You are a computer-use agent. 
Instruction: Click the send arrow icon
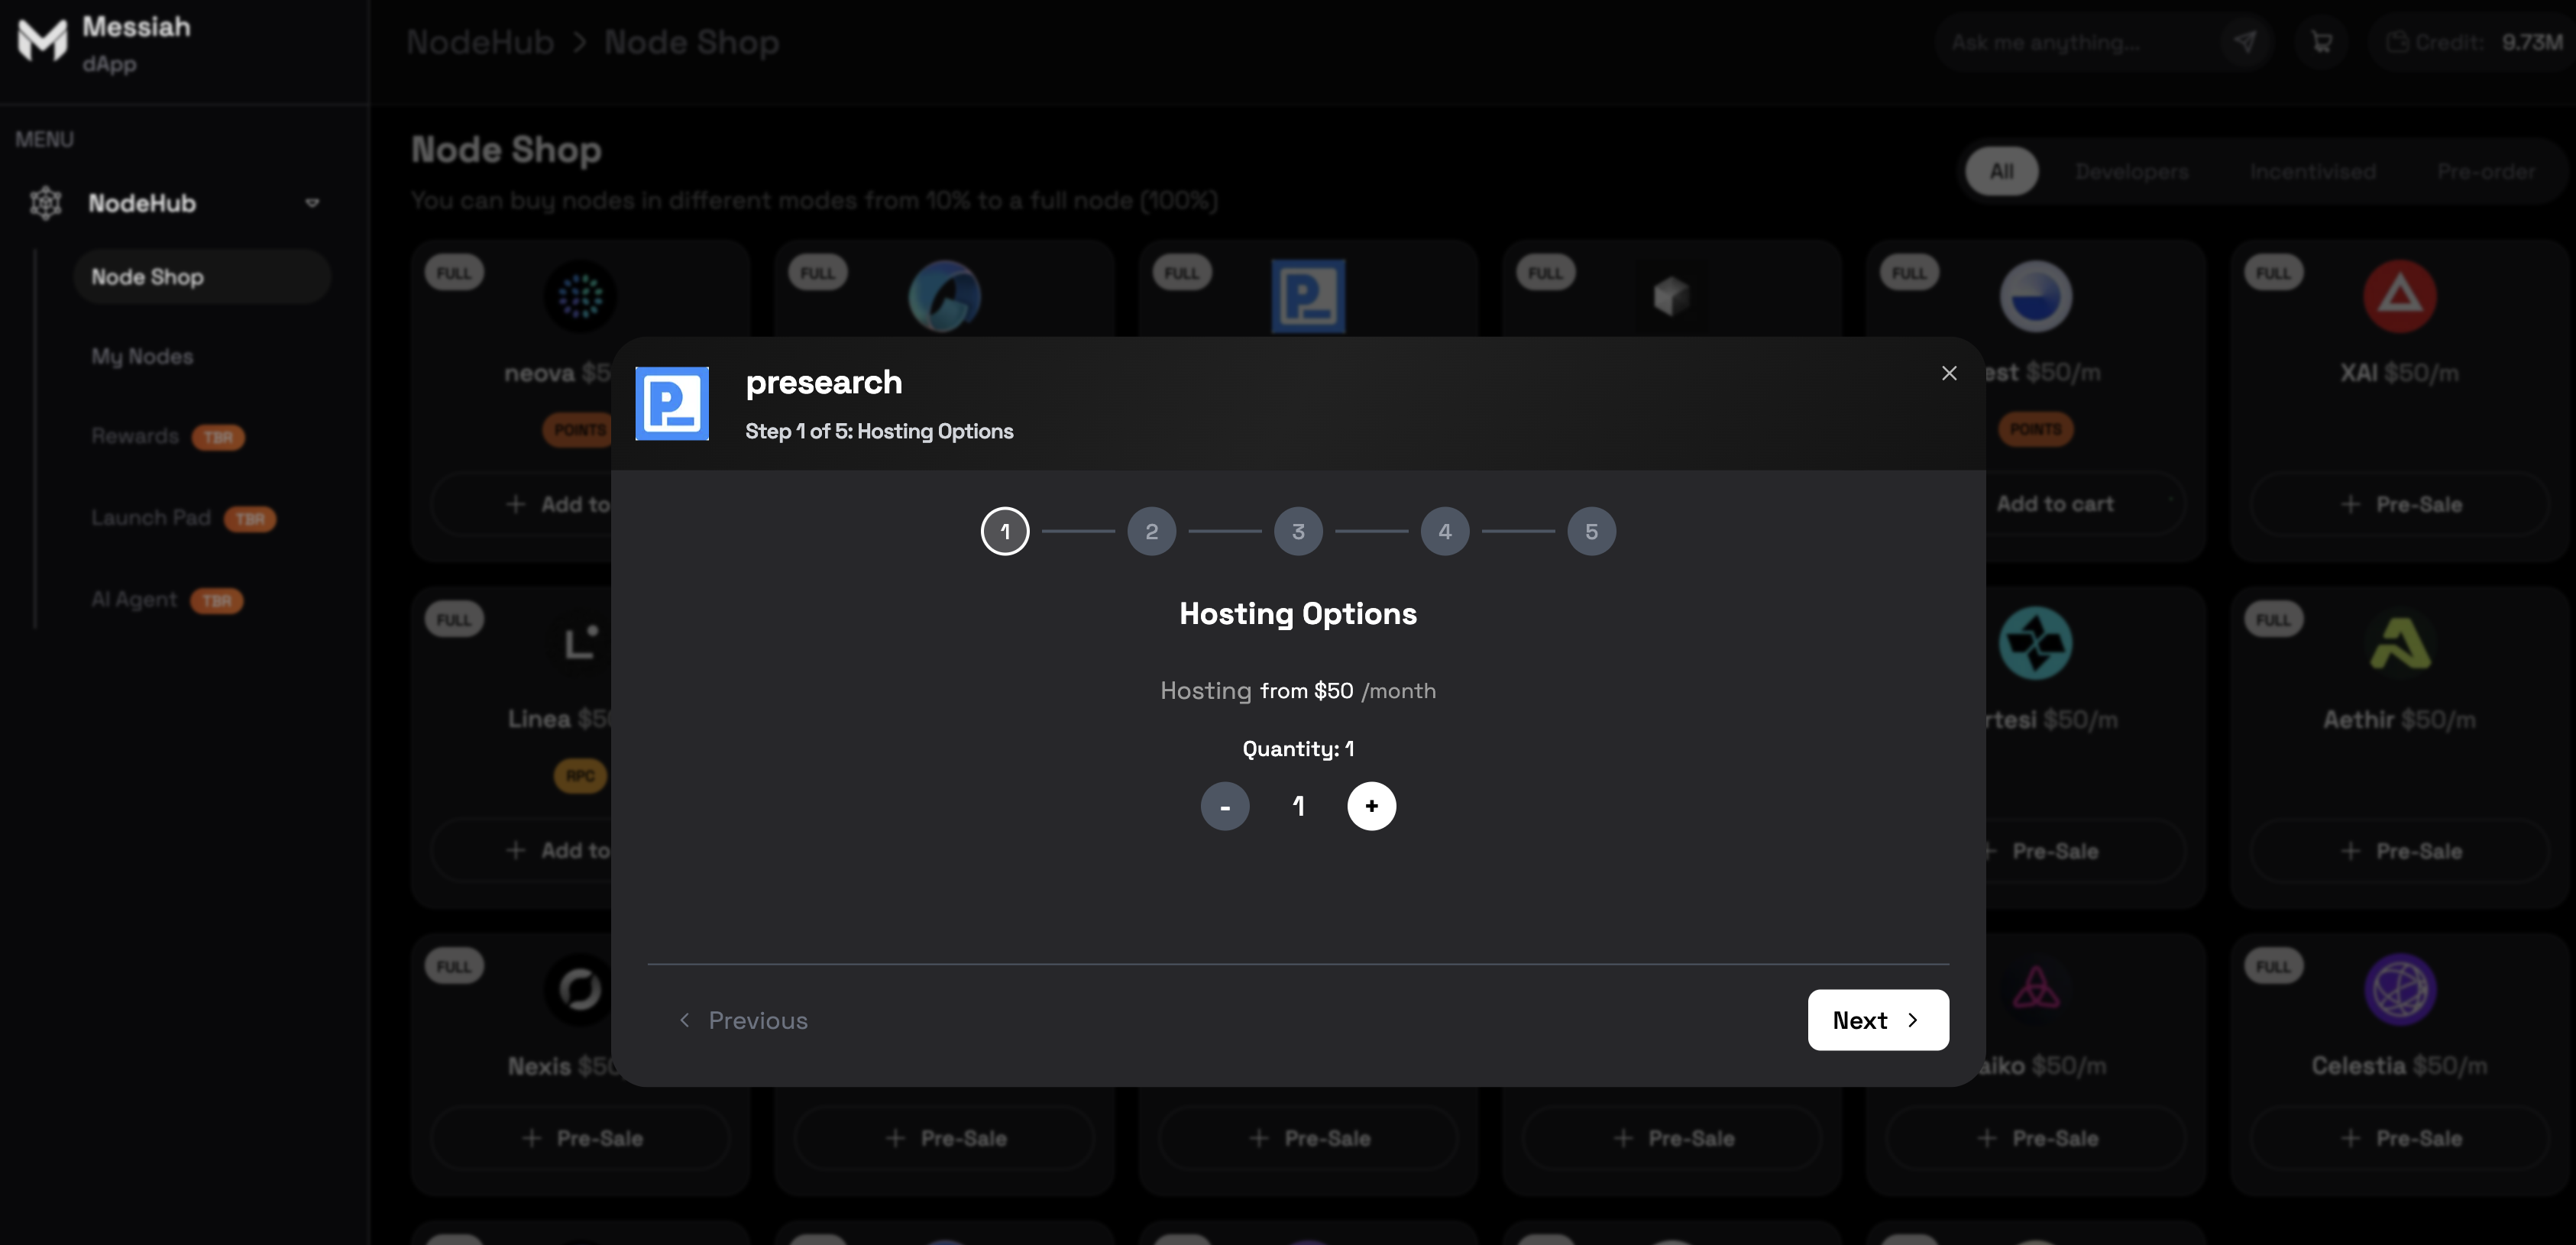2245,42
